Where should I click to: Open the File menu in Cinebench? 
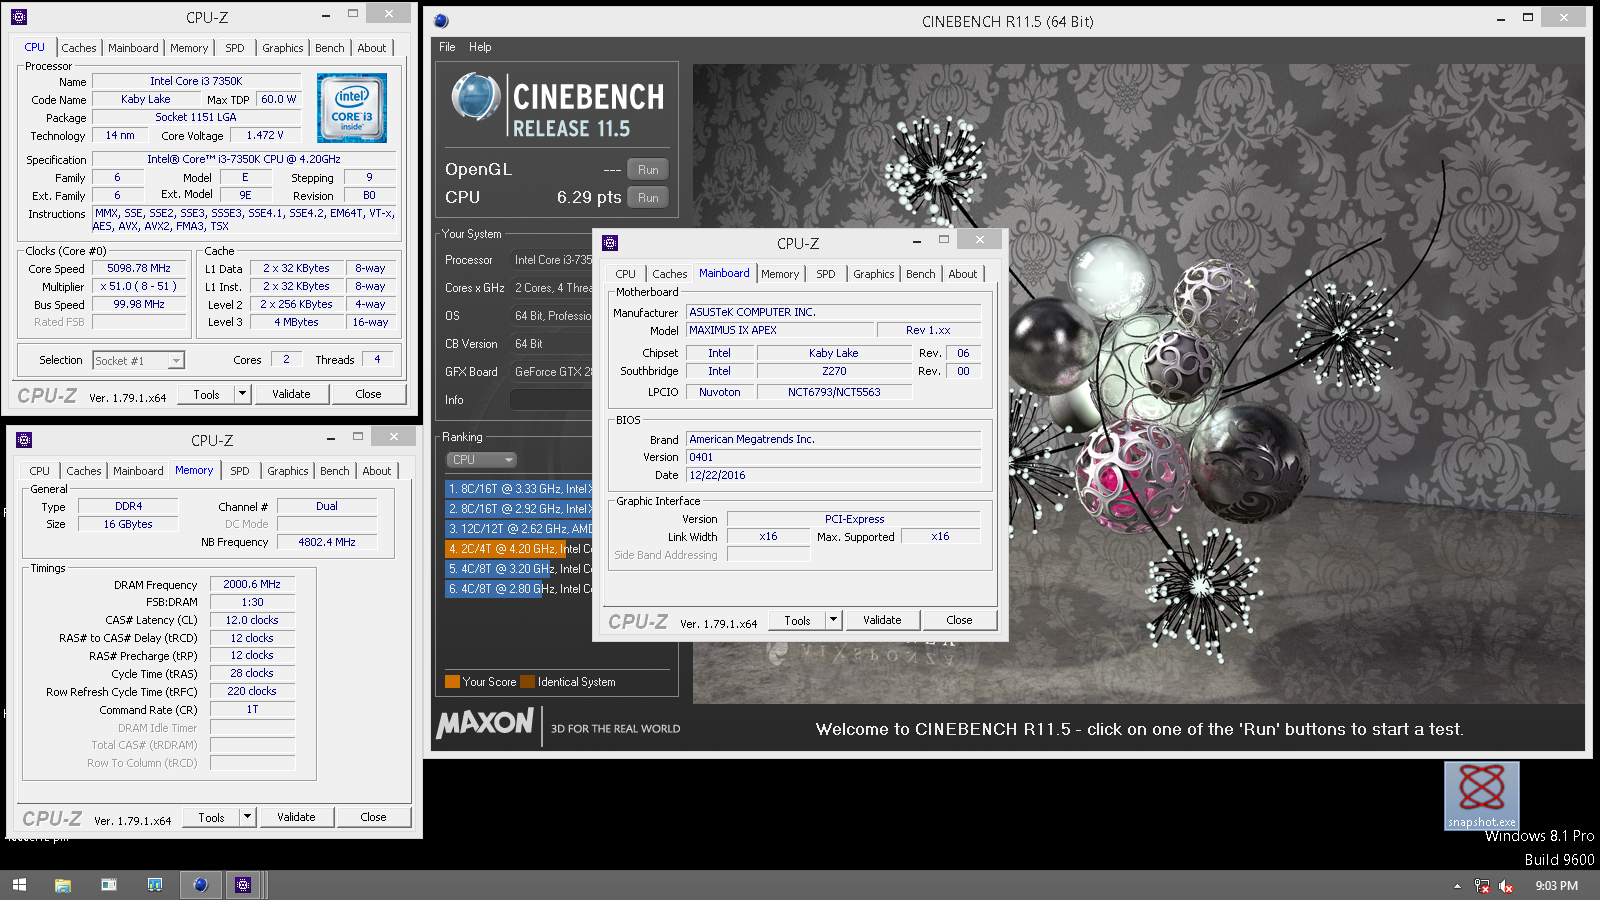click(447, 47)
